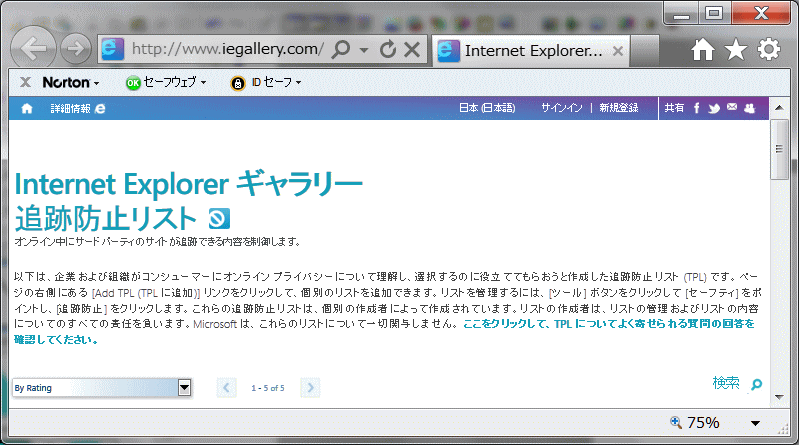The height and width of the screenshot is (445, 799).
Task: Open the By Rating sort dropdown
Action: [102, 388]
